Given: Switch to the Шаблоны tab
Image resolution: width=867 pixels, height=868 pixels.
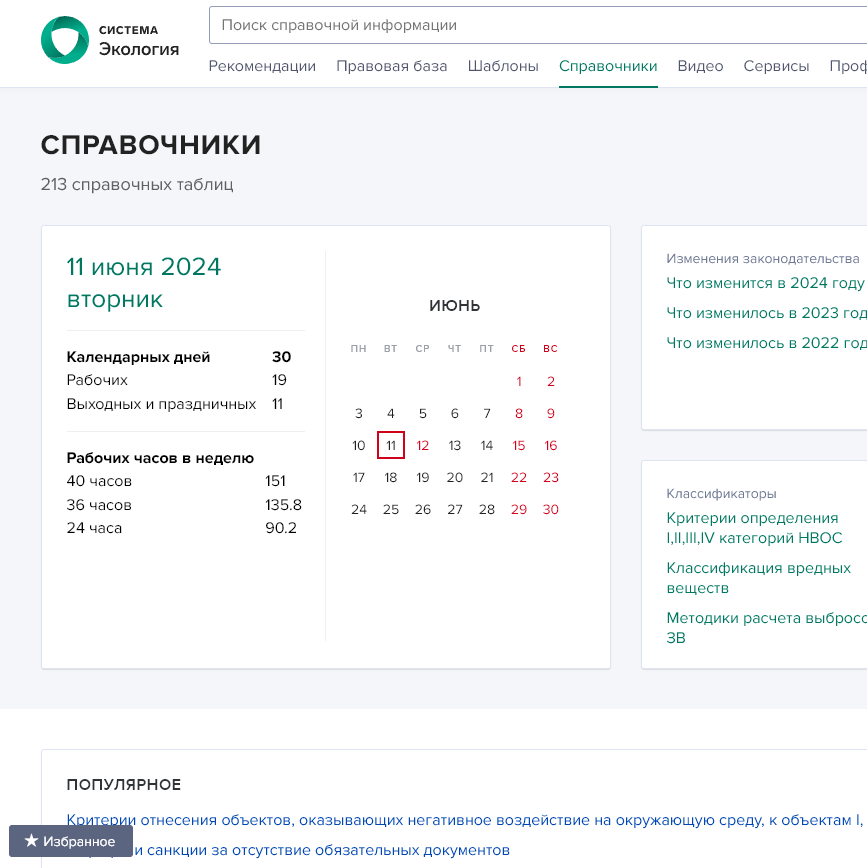Looking at the screenshot, I should point(502,65).
